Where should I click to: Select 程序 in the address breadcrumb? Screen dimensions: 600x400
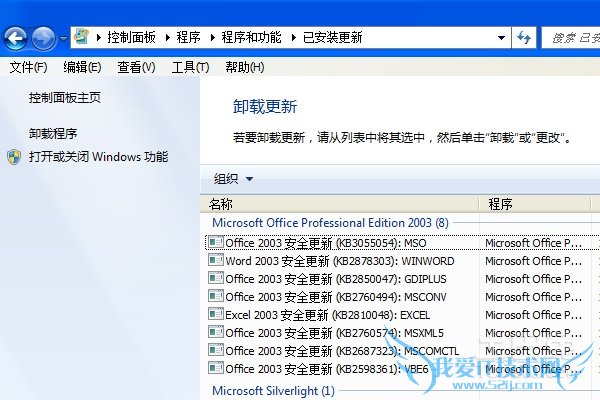pos(188,38)
